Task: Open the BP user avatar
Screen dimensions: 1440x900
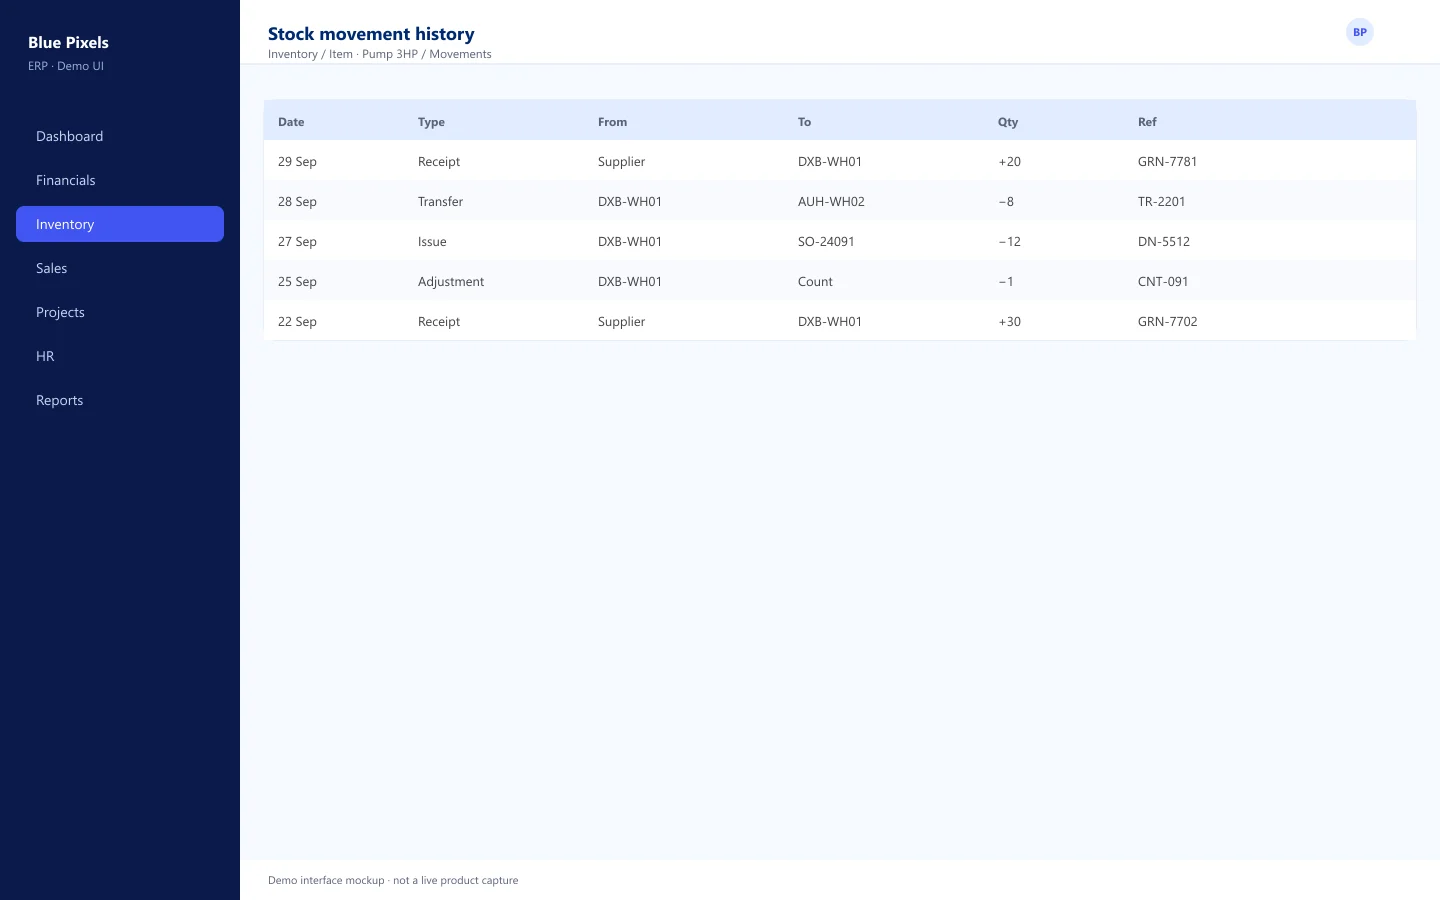Action: [x=1359, y=32]
